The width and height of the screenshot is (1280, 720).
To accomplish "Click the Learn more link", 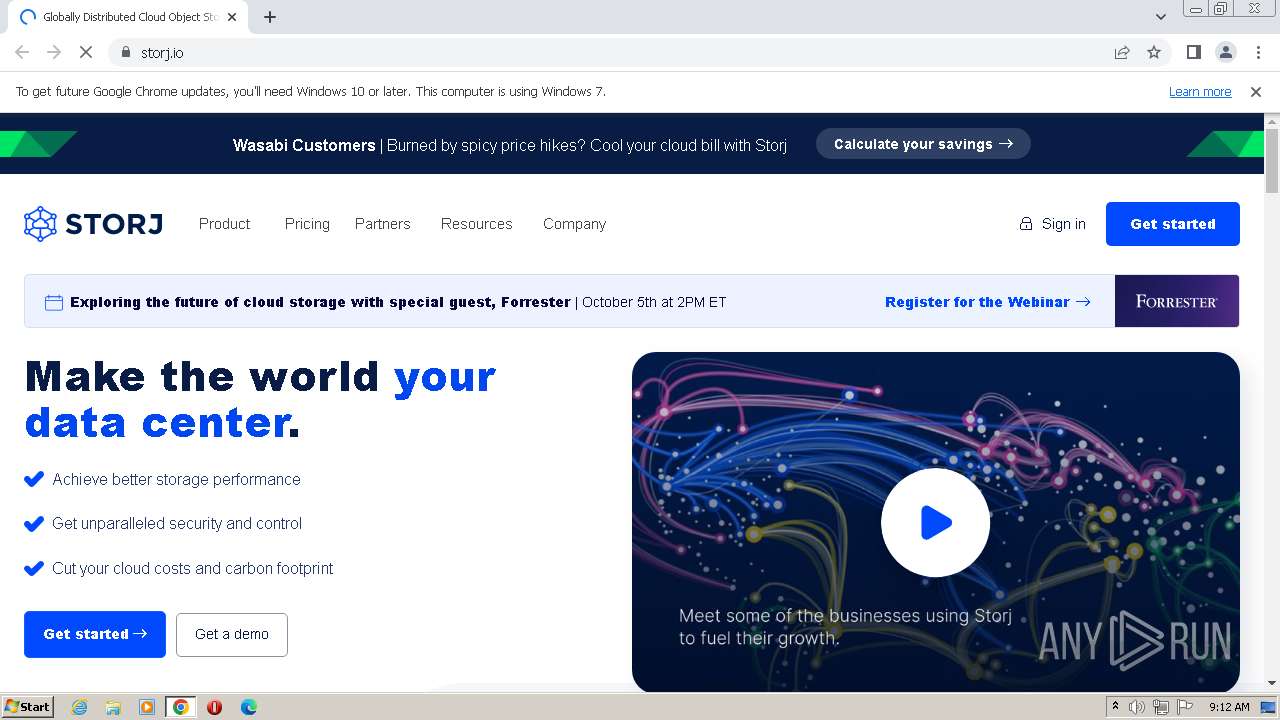I will [x=1200, y=92].
